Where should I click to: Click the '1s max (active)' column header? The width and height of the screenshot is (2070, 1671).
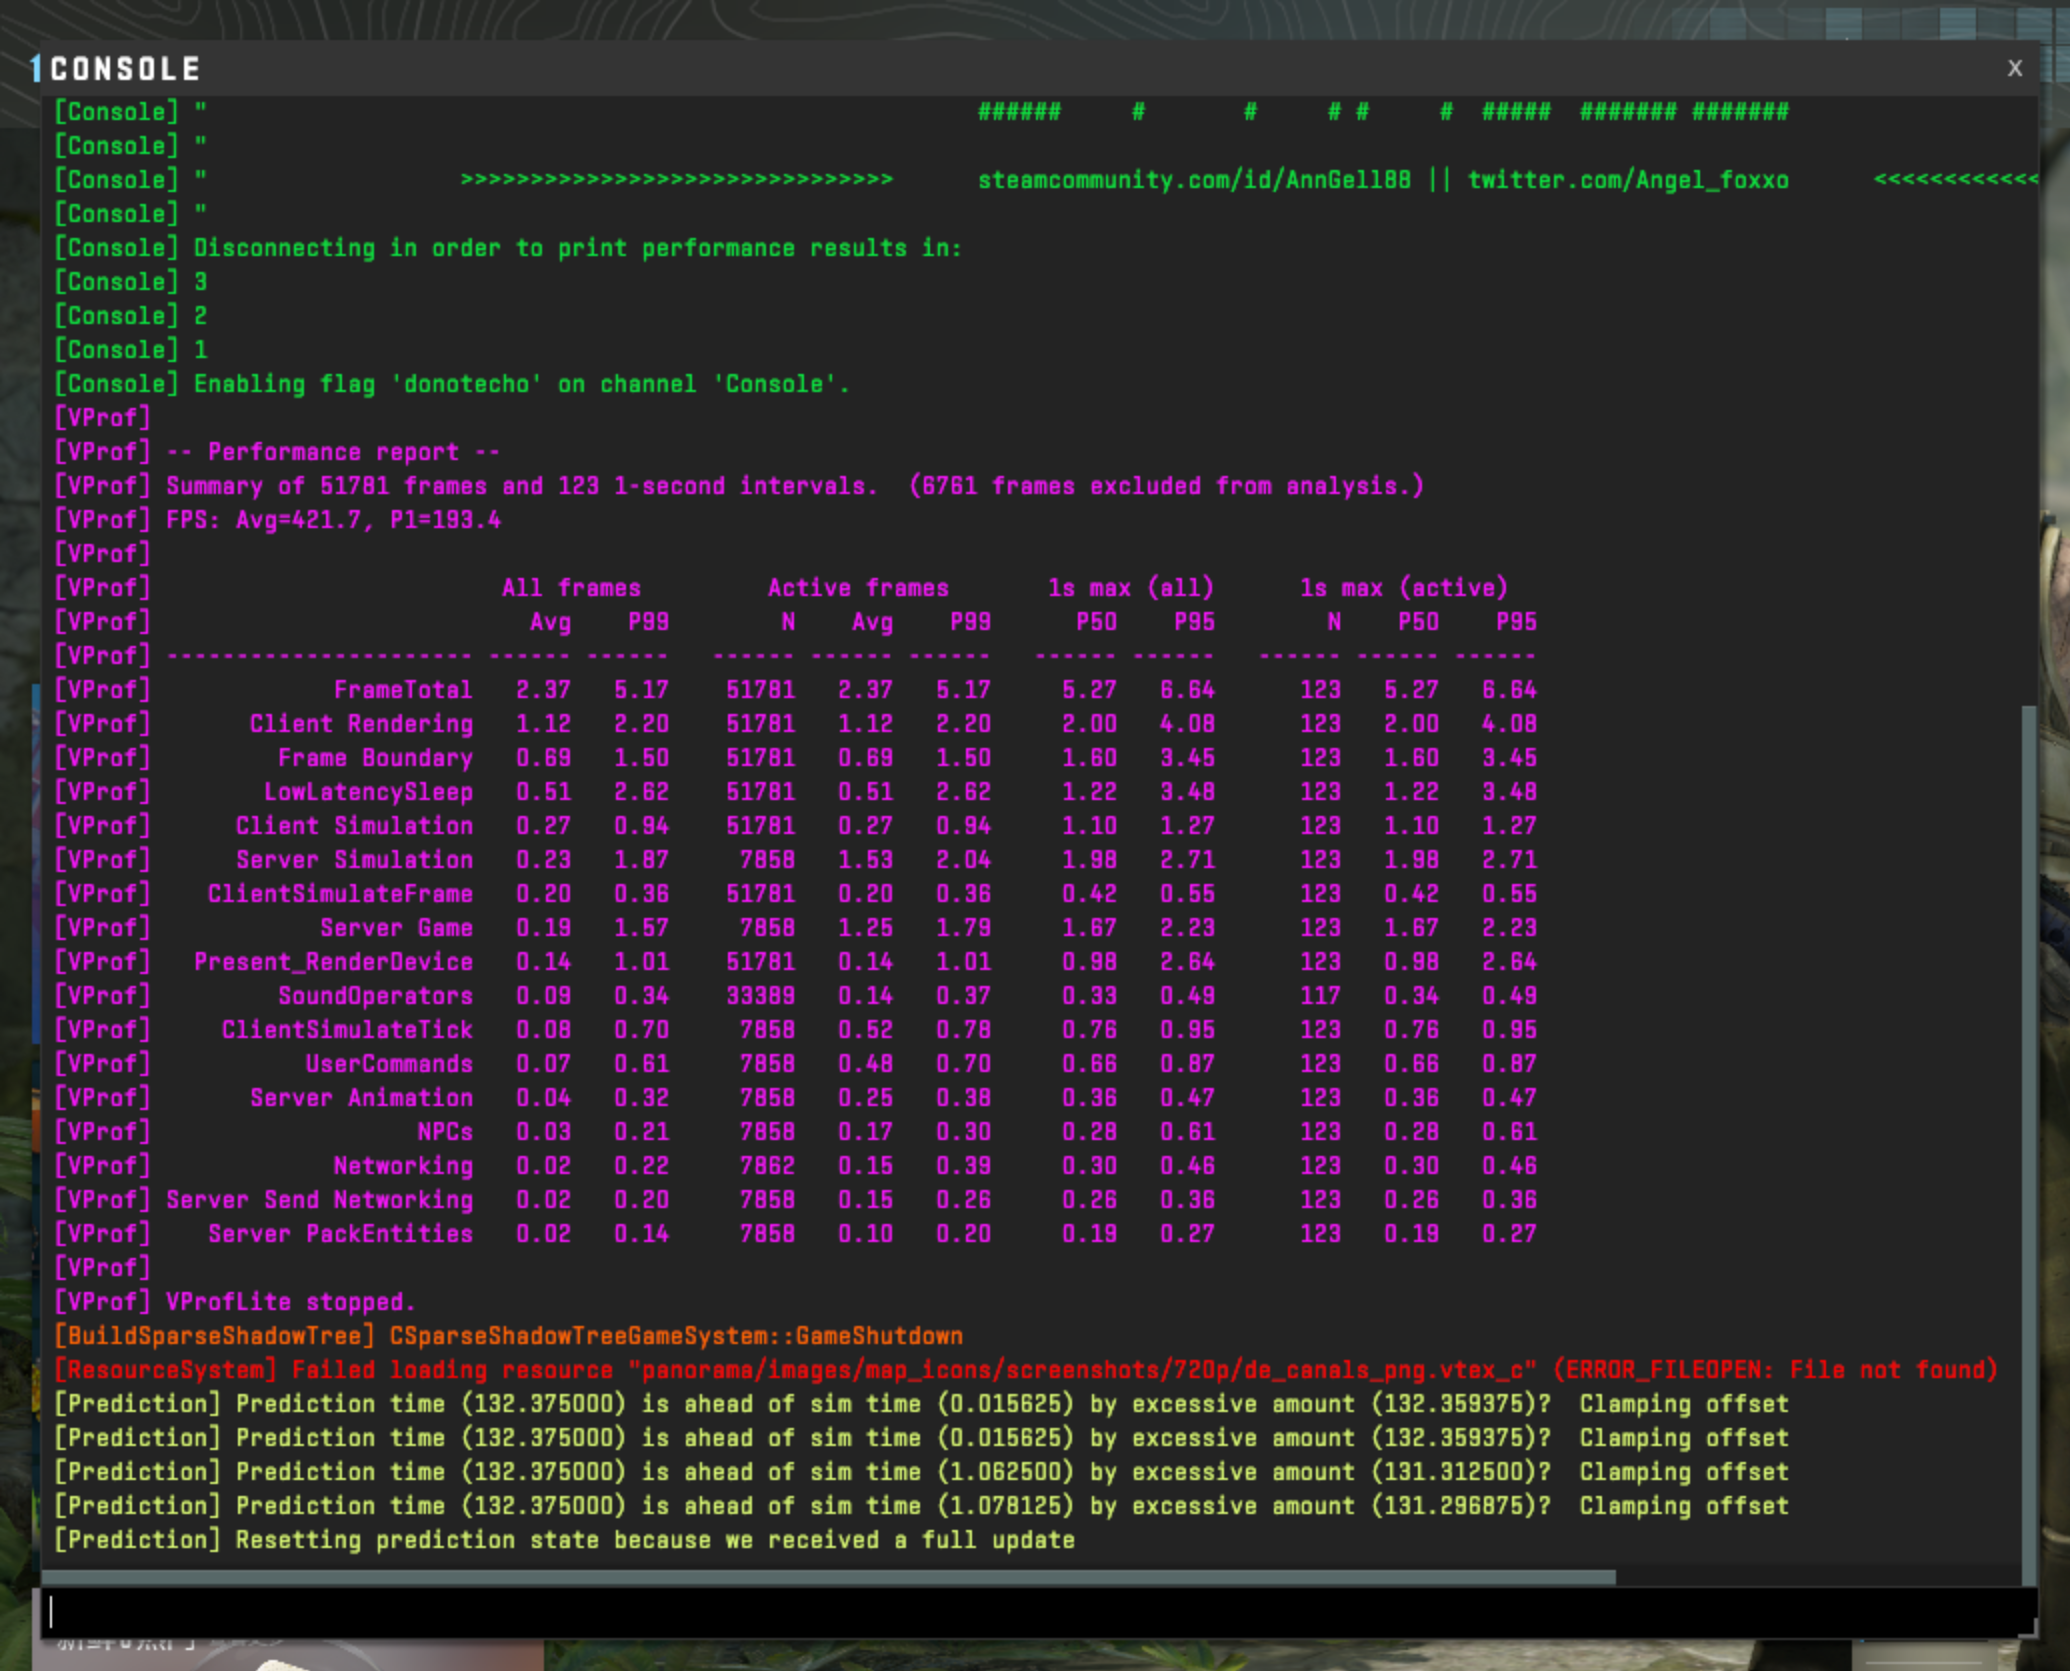(1403, 588)
